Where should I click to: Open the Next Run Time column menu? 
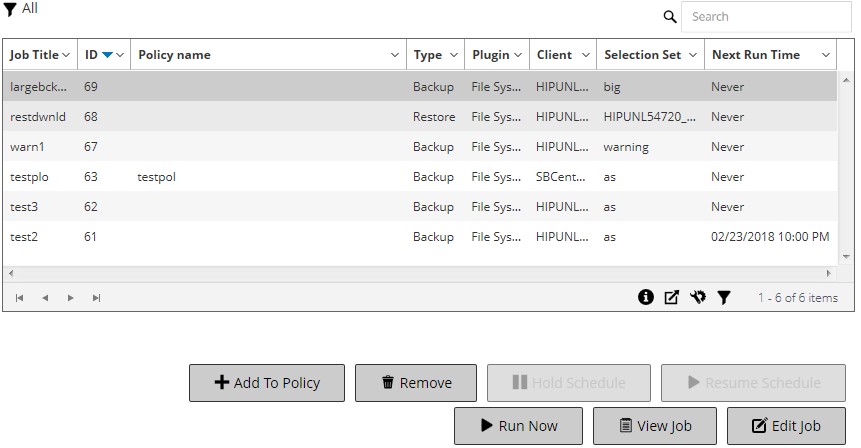(826, 55)
